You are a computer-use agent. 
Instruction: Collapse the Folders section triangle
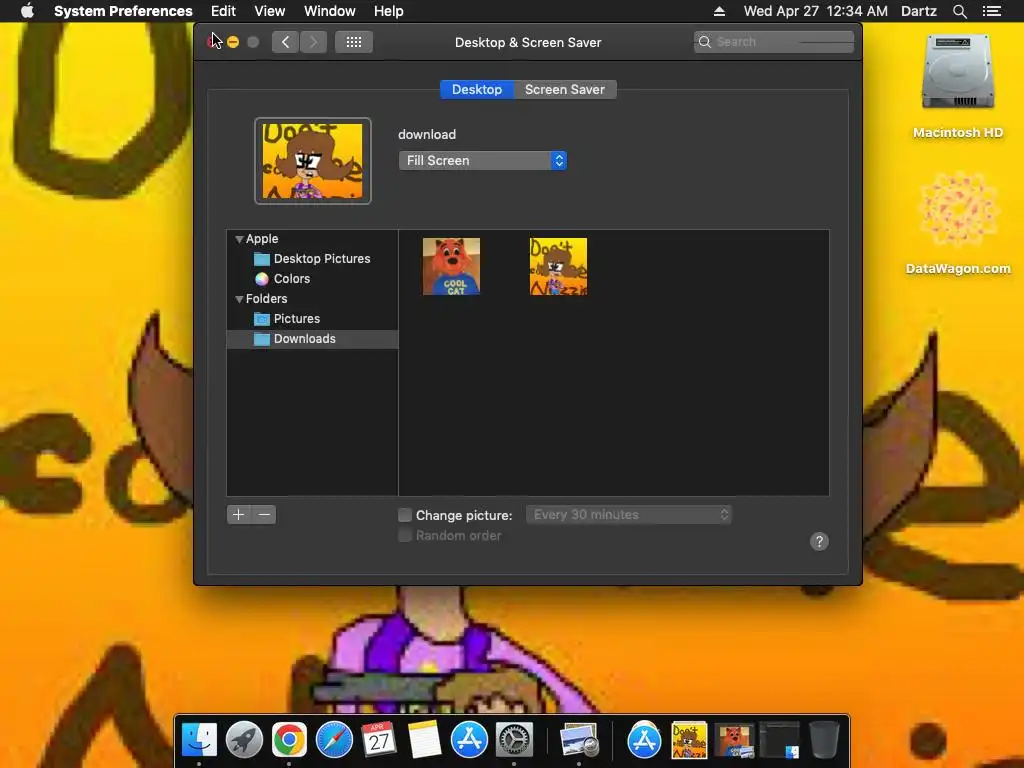click(x=239, y=299)
